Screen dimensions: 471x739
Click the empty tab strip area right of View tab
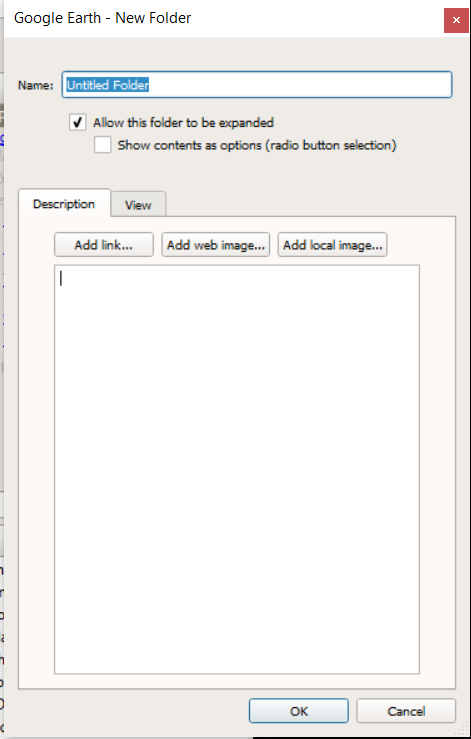(311, 204)
